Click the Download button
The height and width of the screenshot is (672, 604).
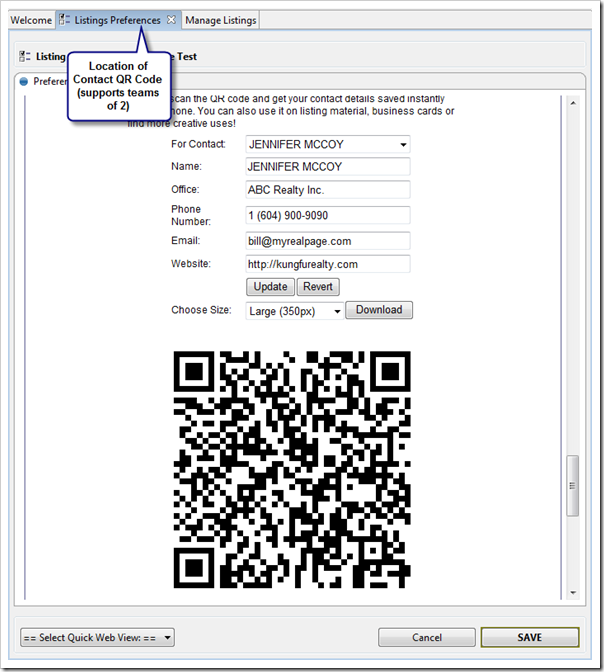pyautogui.click(x=379, y=310)
